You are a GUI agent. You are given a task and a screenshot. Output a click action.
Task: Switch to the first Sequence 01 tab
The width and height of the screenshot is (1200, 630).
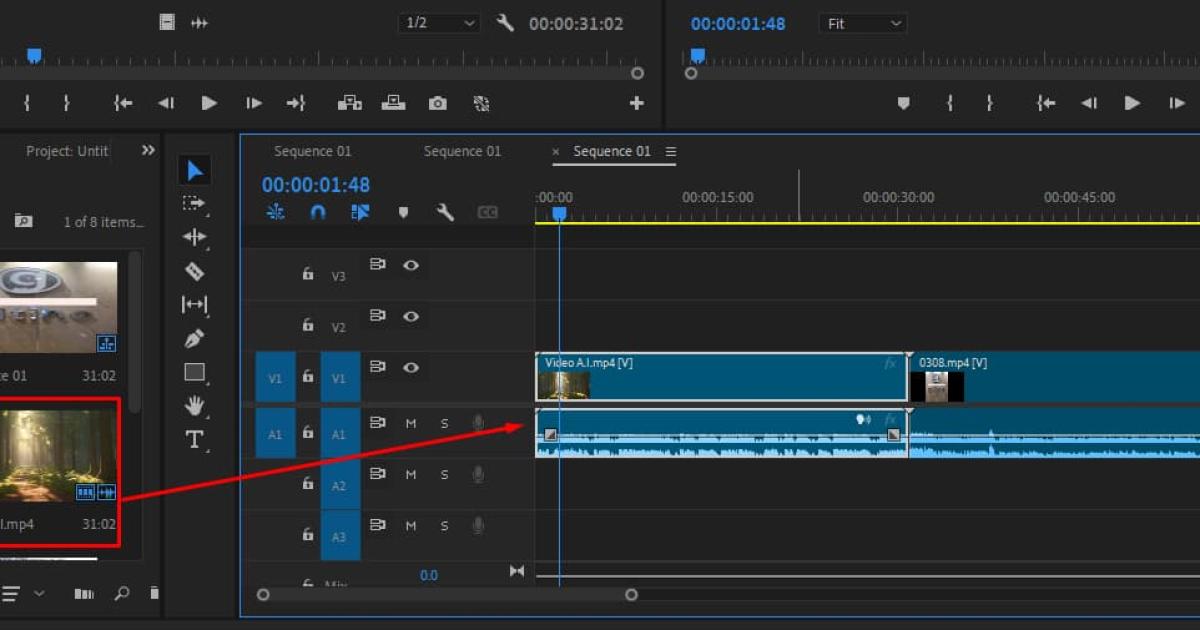[312, 152]
